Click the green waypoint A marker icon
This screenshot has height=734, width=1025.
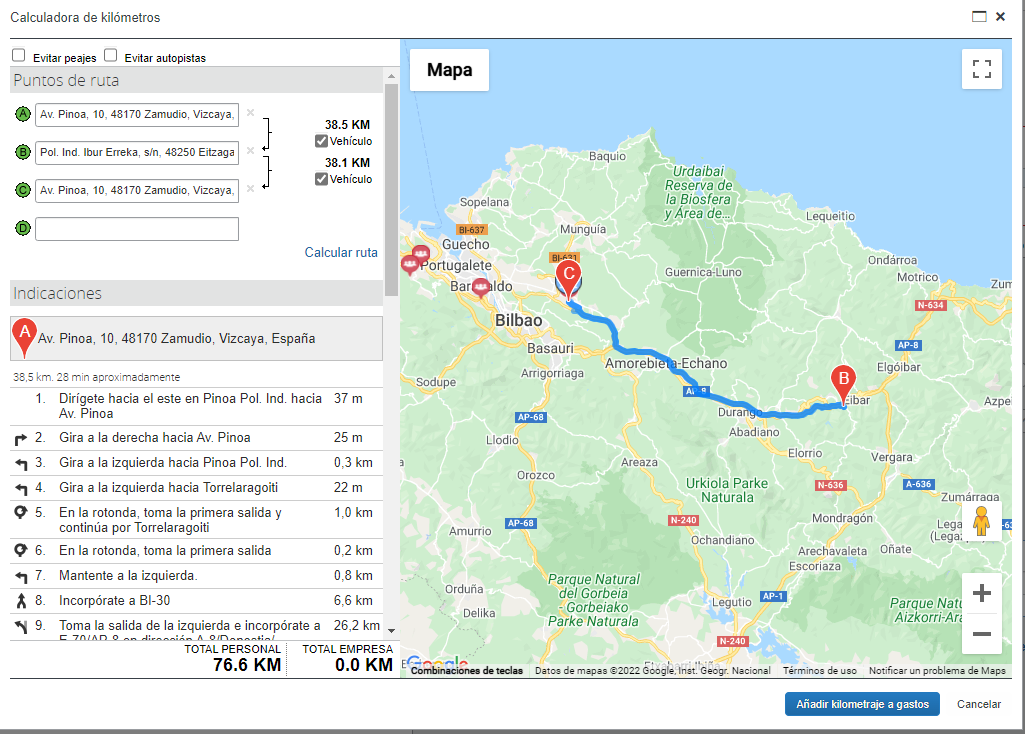pyautogui.click(x=23, y=114)
